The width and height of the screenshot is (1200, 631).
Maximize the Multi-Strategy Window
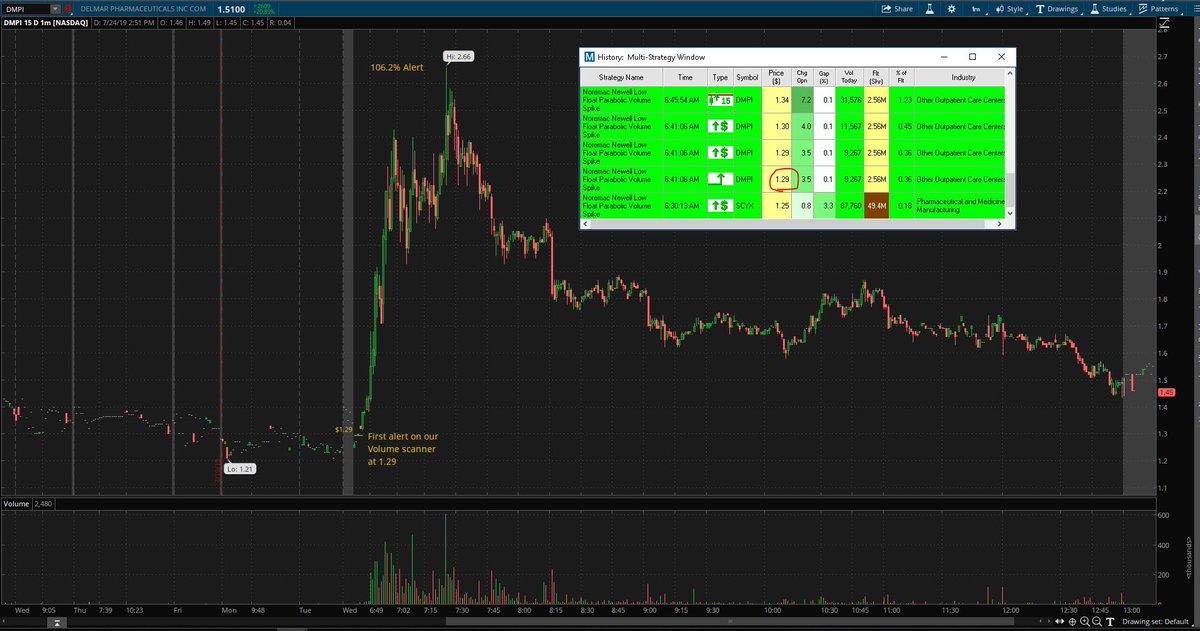[972, 57]
